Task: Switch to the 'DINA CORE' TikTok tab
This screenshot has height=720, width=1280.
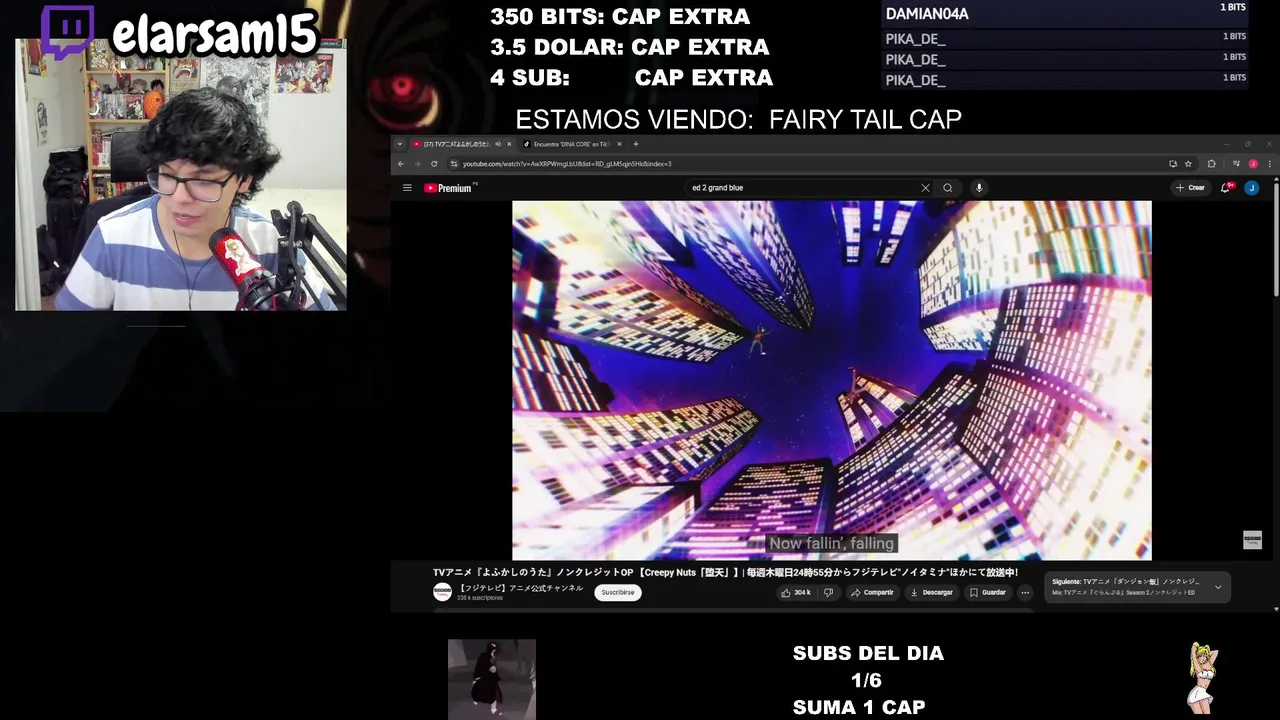Action: coord(572,144)
